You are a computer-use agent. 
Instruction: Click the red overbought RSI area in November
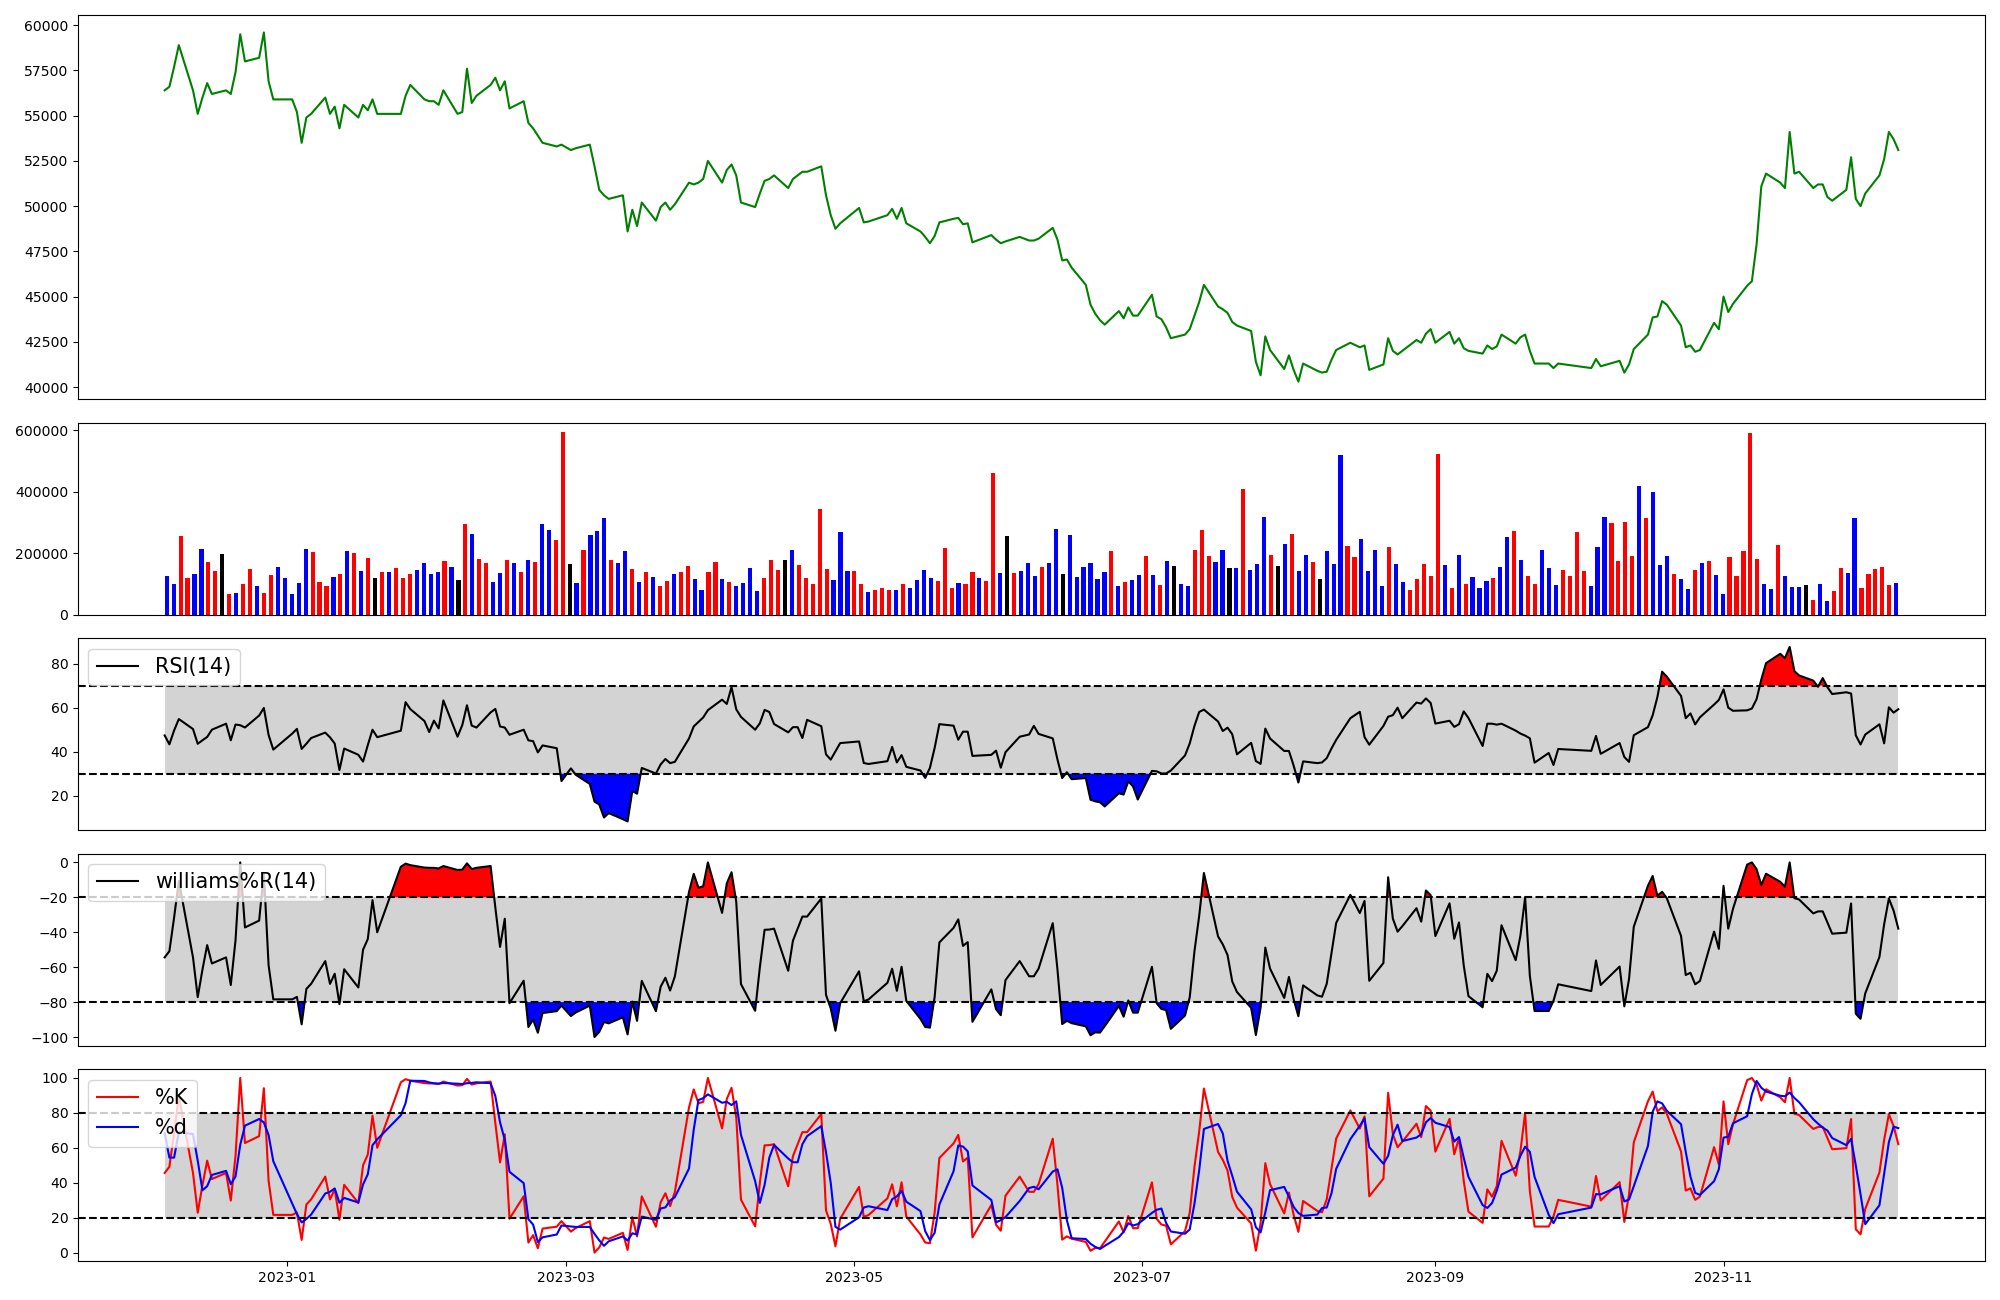(x=1782, y=672)
